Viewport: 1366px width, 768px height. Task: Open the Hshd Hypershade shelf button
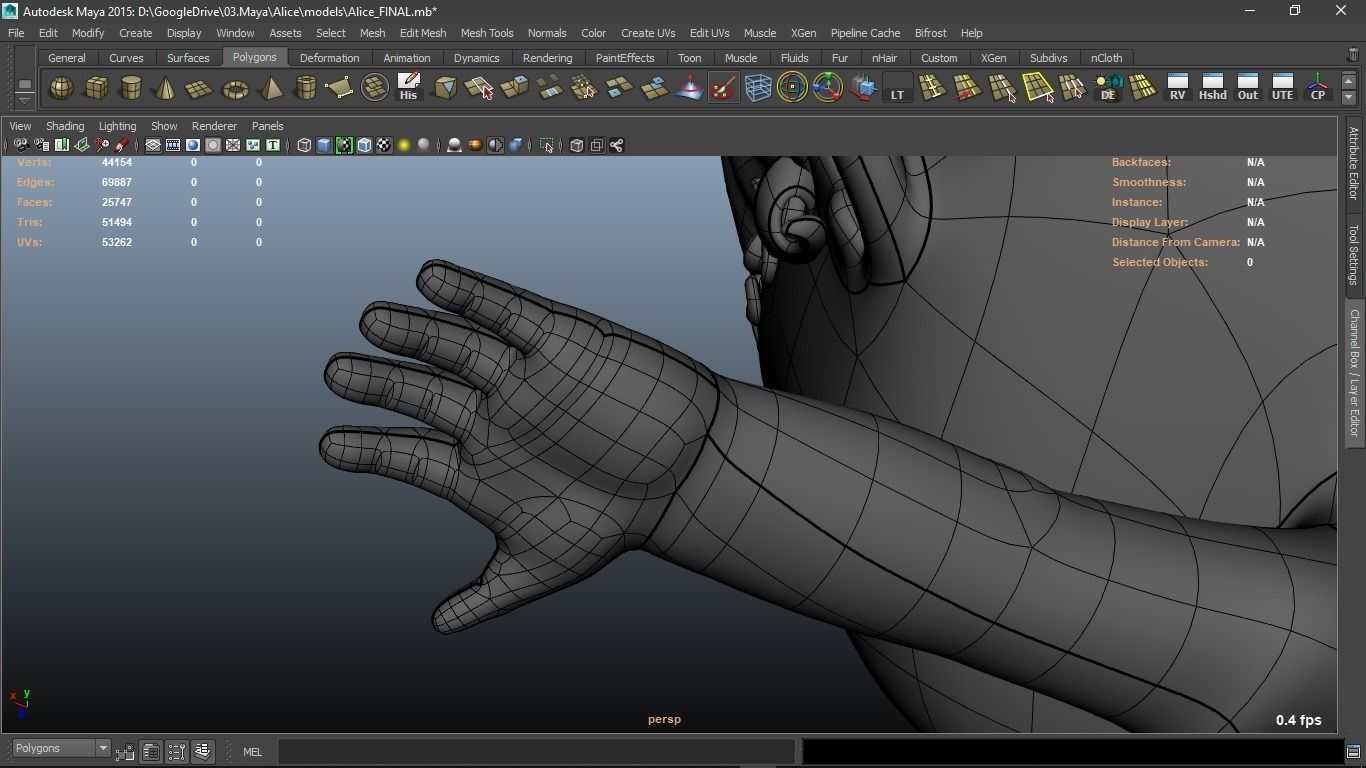(1213, 88)
